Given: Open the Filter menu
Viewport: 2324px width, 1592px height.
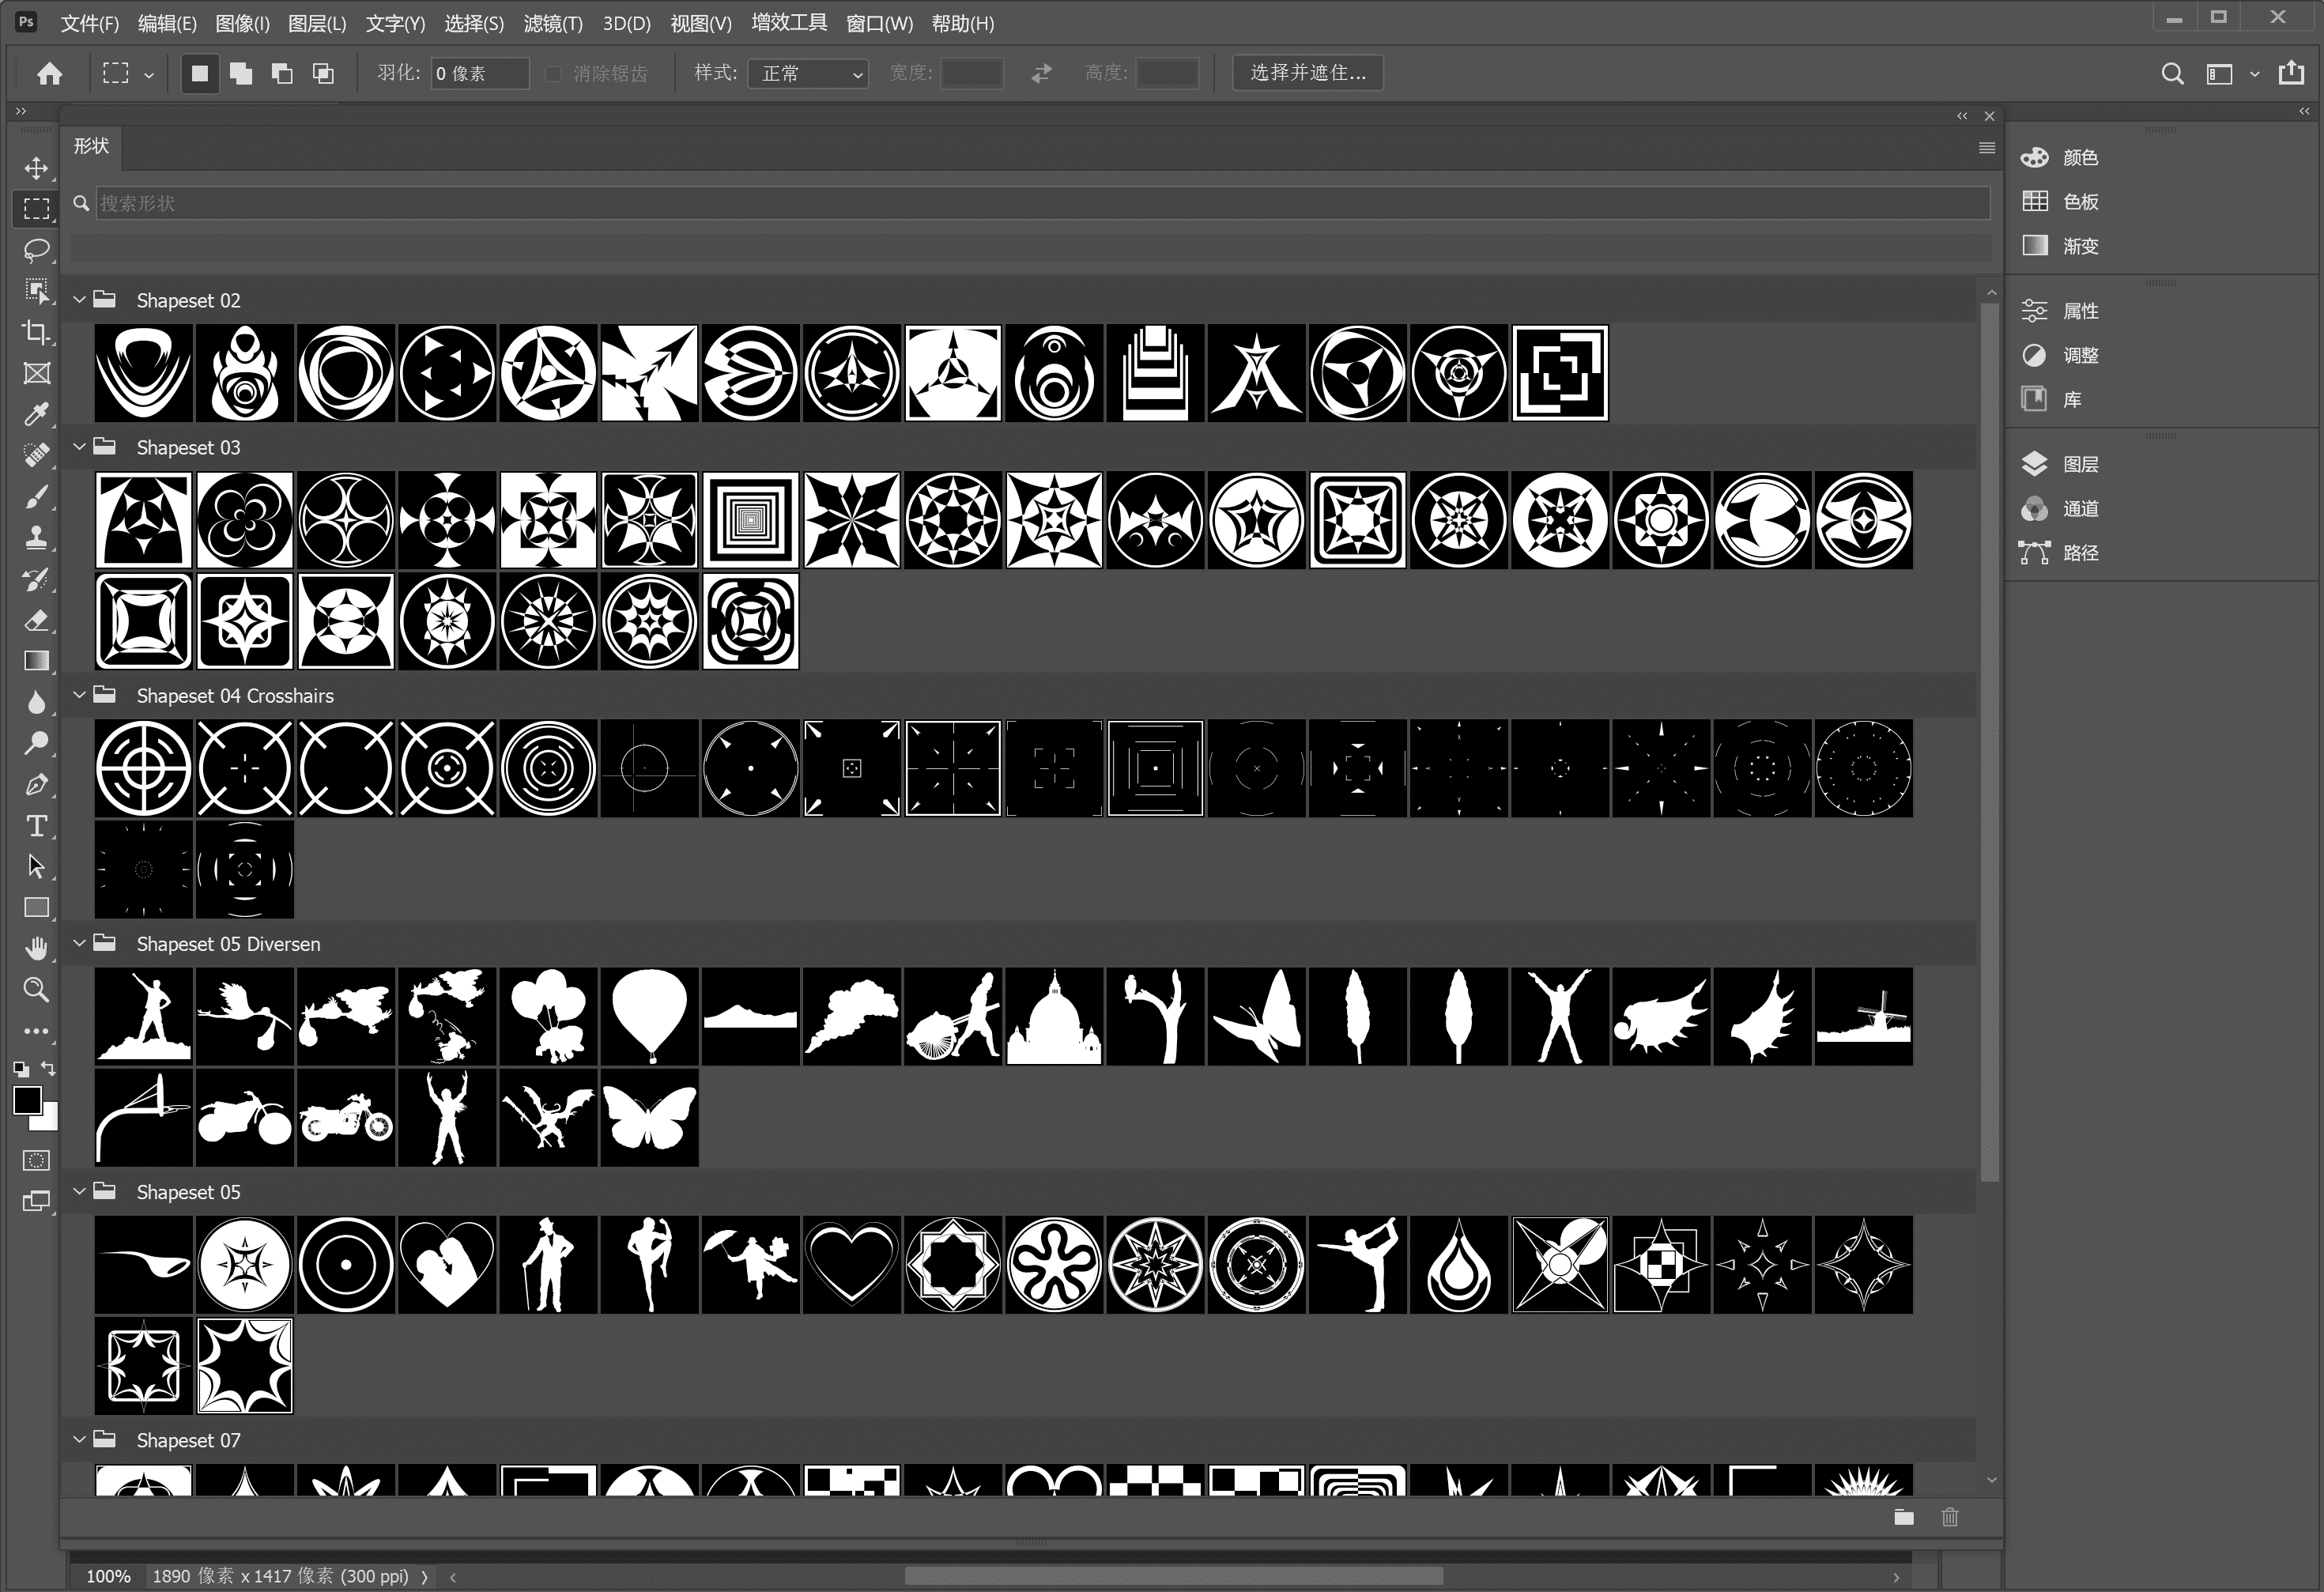Looking at the screenshot, I should [x=552, y=23].
